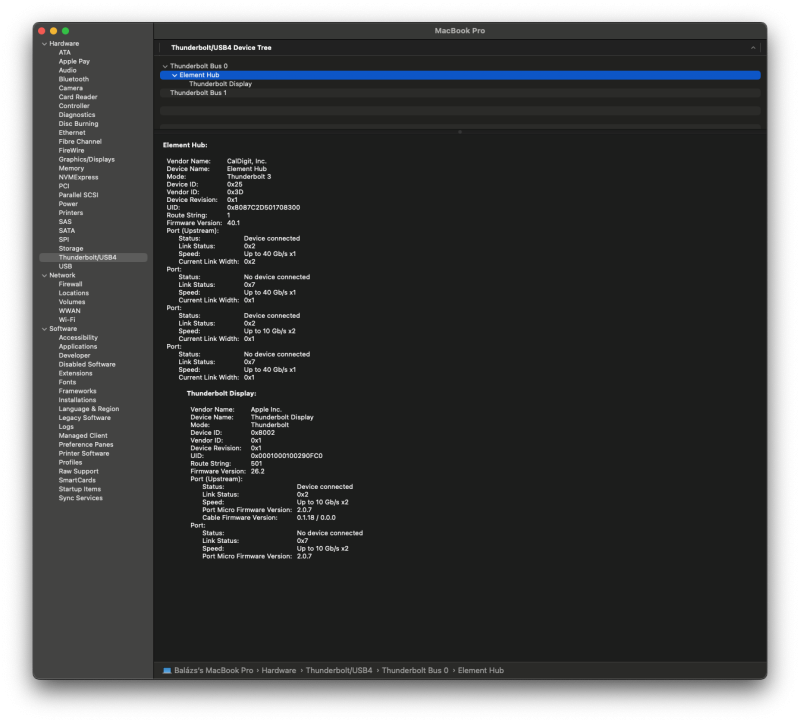The width and height of the screenshot is (800, 723).
Task: Open USB section
Action: coord(65,266)
